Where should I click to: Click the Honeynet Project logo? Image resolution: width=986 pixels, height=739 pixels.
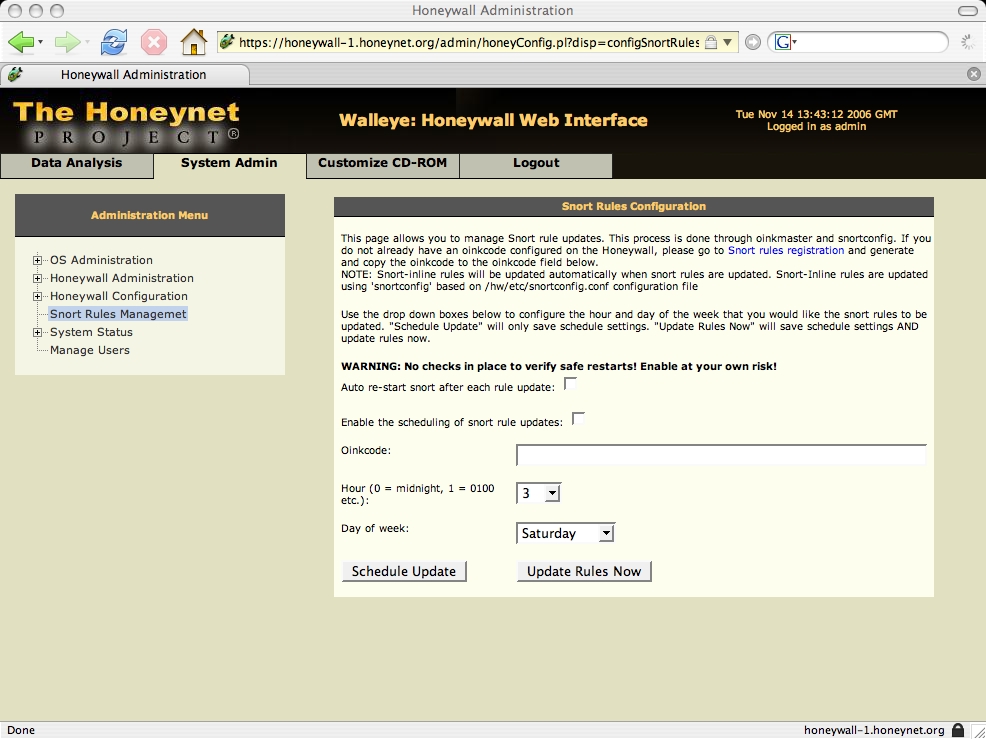126,122
